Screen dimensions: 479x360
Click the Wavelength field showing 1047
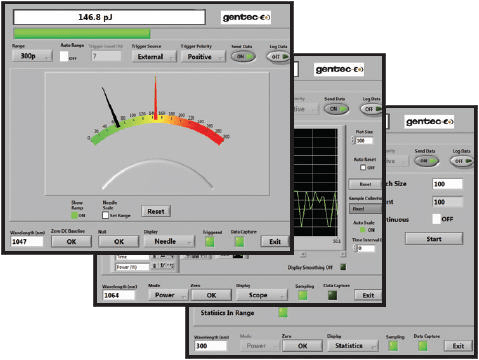(x=27, y=242)
